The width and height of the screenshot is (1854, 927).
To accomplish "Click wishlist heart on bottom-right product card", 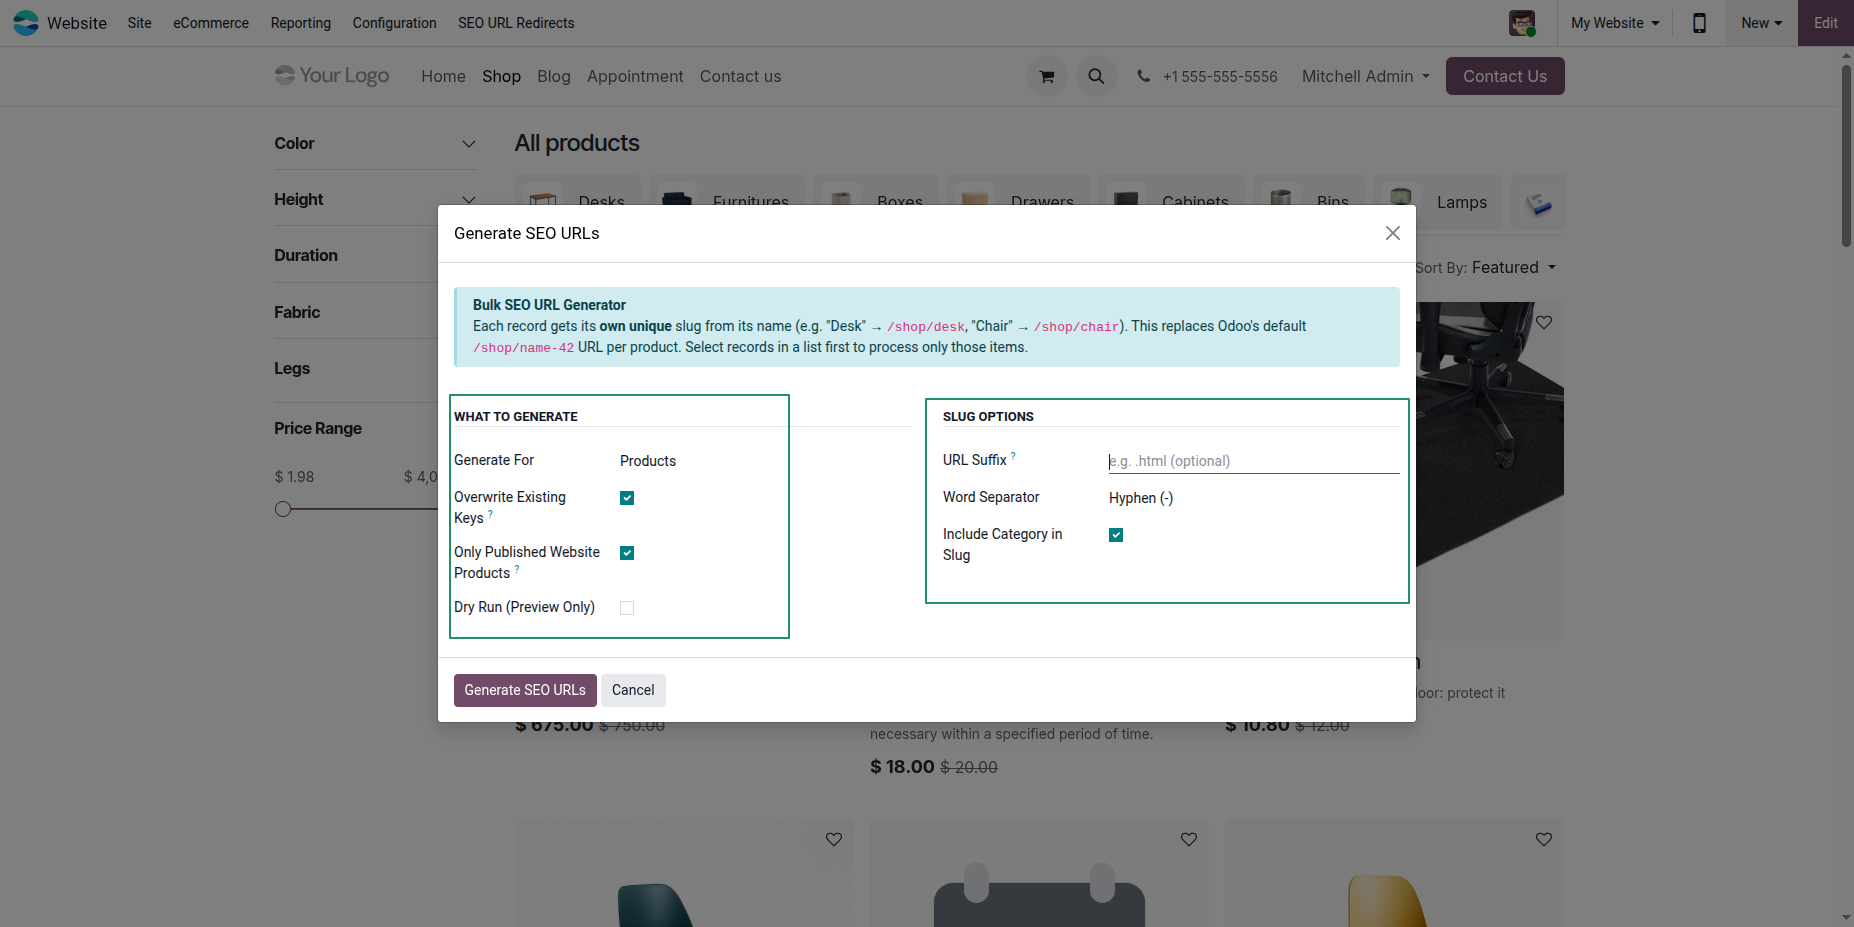I will coord(1544,839).
